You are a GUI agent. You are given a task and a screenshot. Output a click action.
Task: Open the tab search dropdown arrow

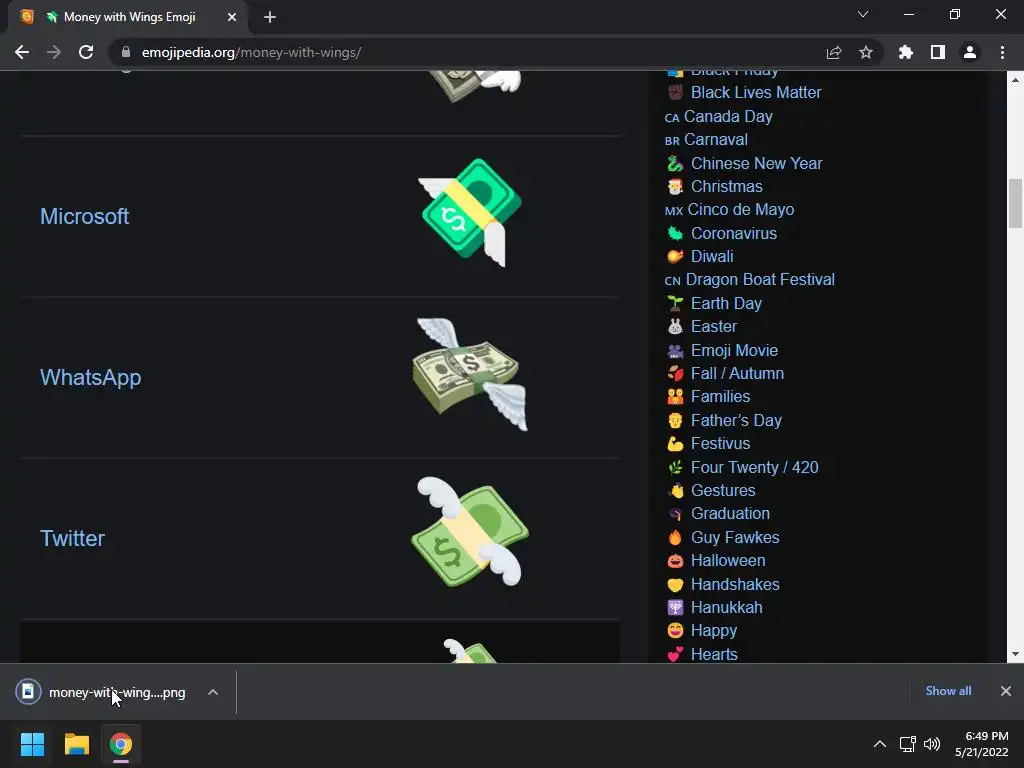[863, 14]
